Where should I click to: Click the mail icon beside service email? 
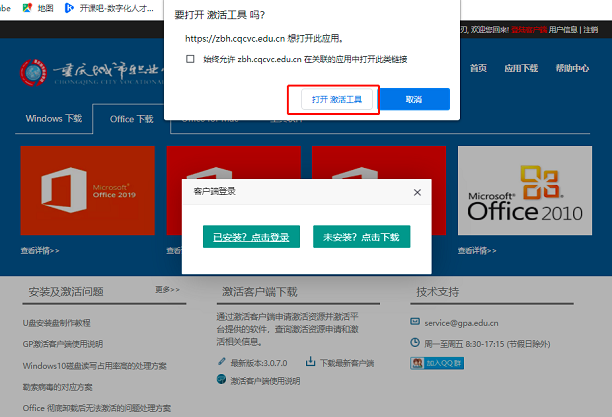pyautogui.click(x=415, y=321)
